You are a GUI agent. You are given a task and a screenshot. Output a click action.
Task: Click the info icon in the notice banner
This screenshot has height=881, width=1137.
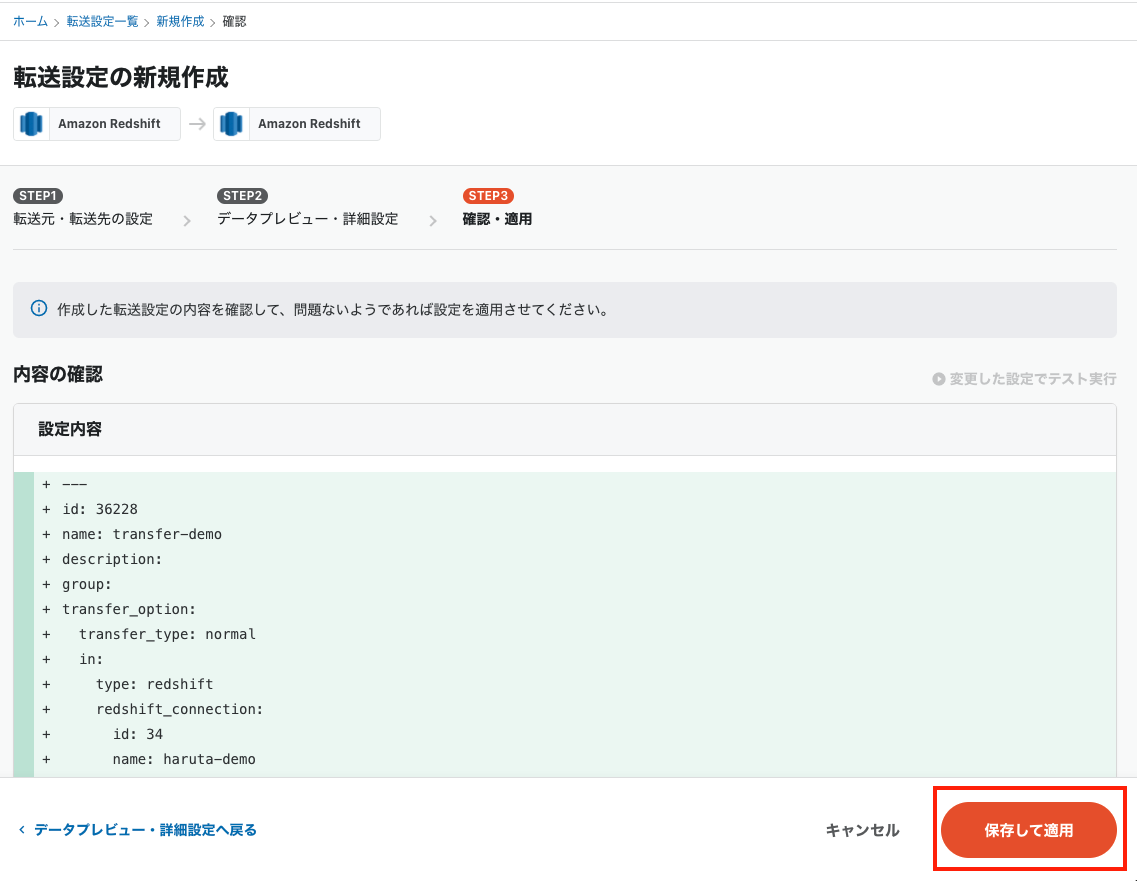(x=38, y=309)
